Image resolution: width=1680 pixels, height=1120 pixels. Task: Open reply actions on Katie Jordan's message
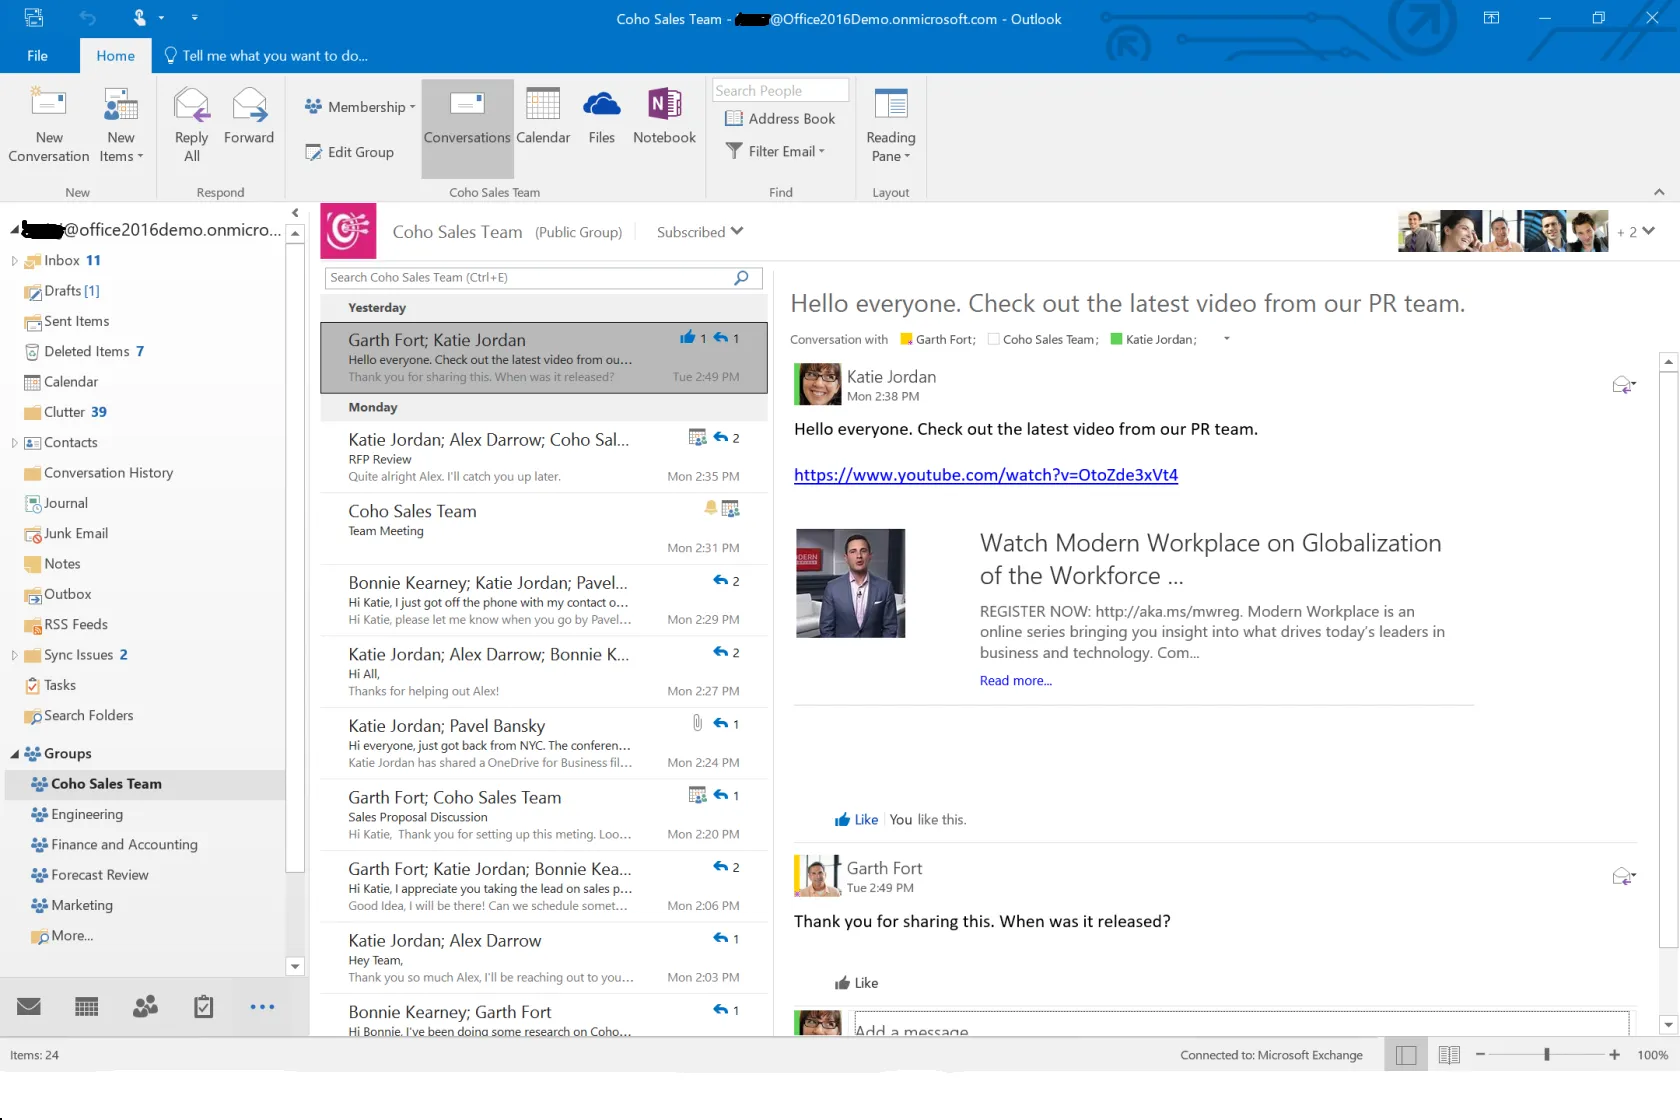(1624, 385)
